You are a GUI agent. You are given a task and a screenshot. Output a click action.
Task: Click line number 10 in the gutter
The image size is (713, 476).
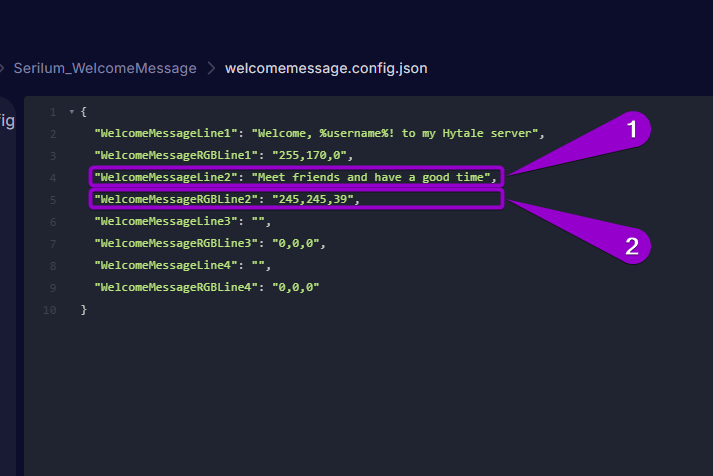[x=50, y=310]
